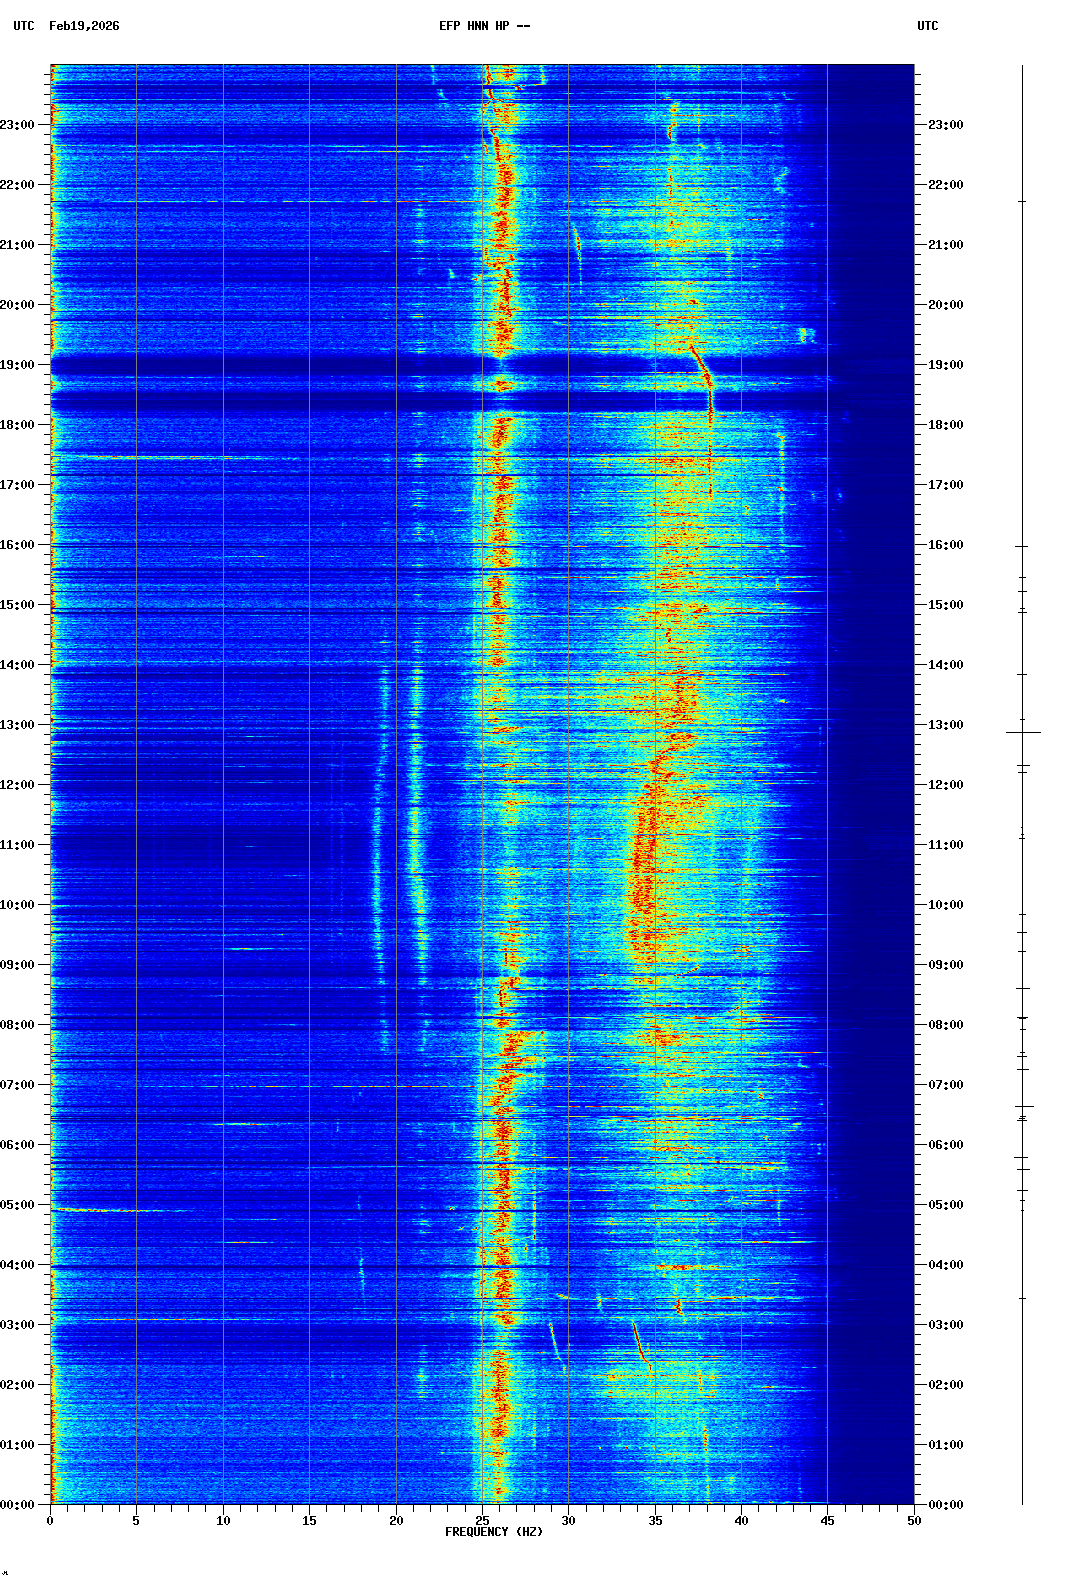Viewport: 1066px width, 1584px height.
Task: Select the 16:00 marker on left time axis
Action: pyautogui.click(x=18, y=545)
